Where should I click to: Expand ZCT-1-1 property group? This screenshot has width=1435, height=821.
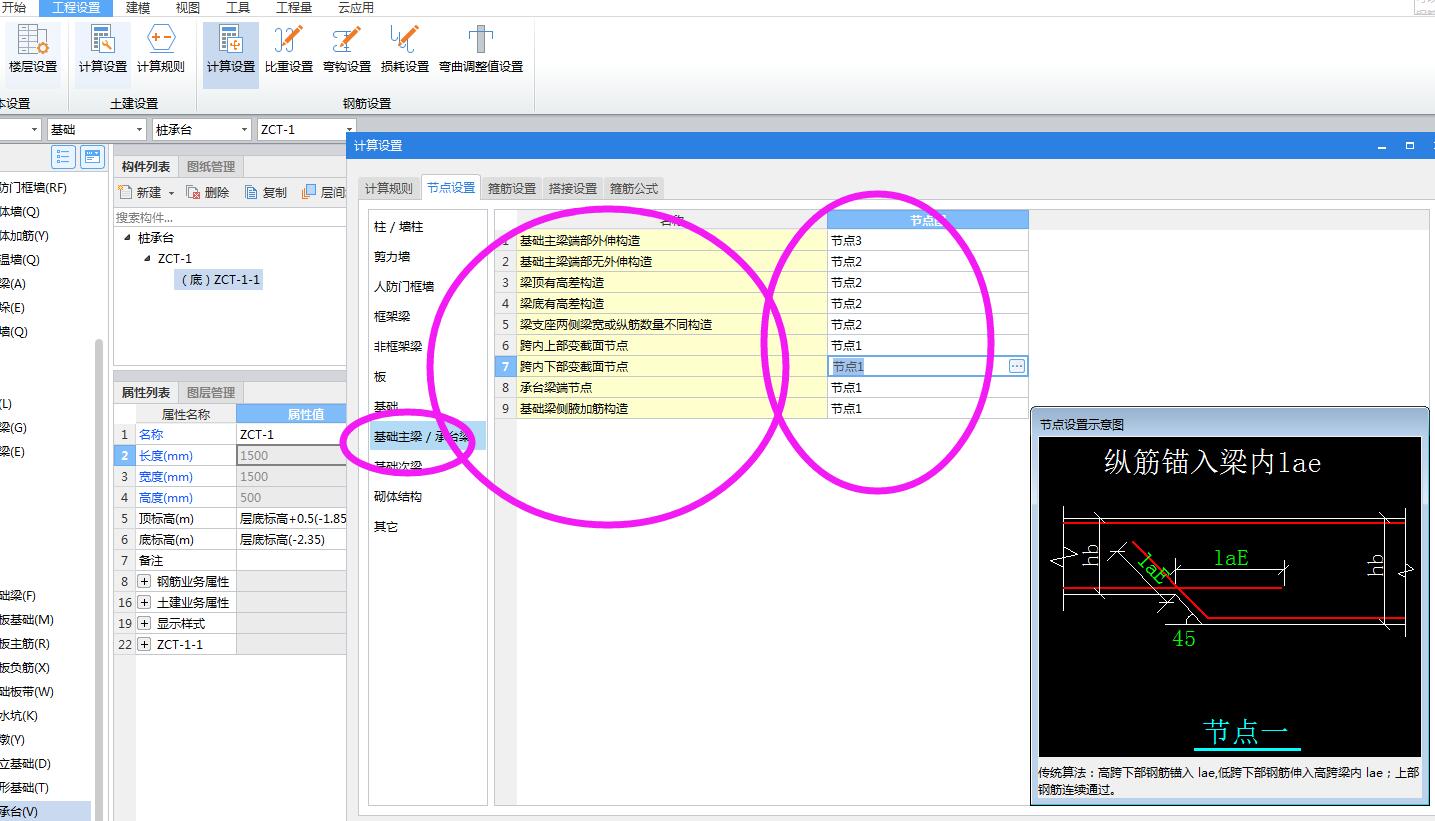click(x=144, y=644)
